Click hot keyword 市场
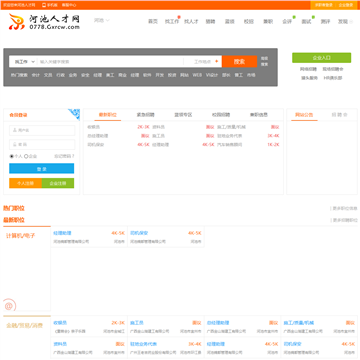The height and width of the screenshot is (360, 360). (x=251, y=75)
